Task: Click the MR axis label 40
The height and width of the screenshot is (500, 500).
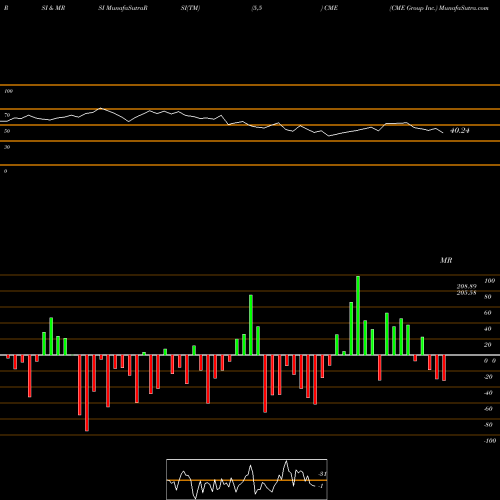Action: [488, 329]
